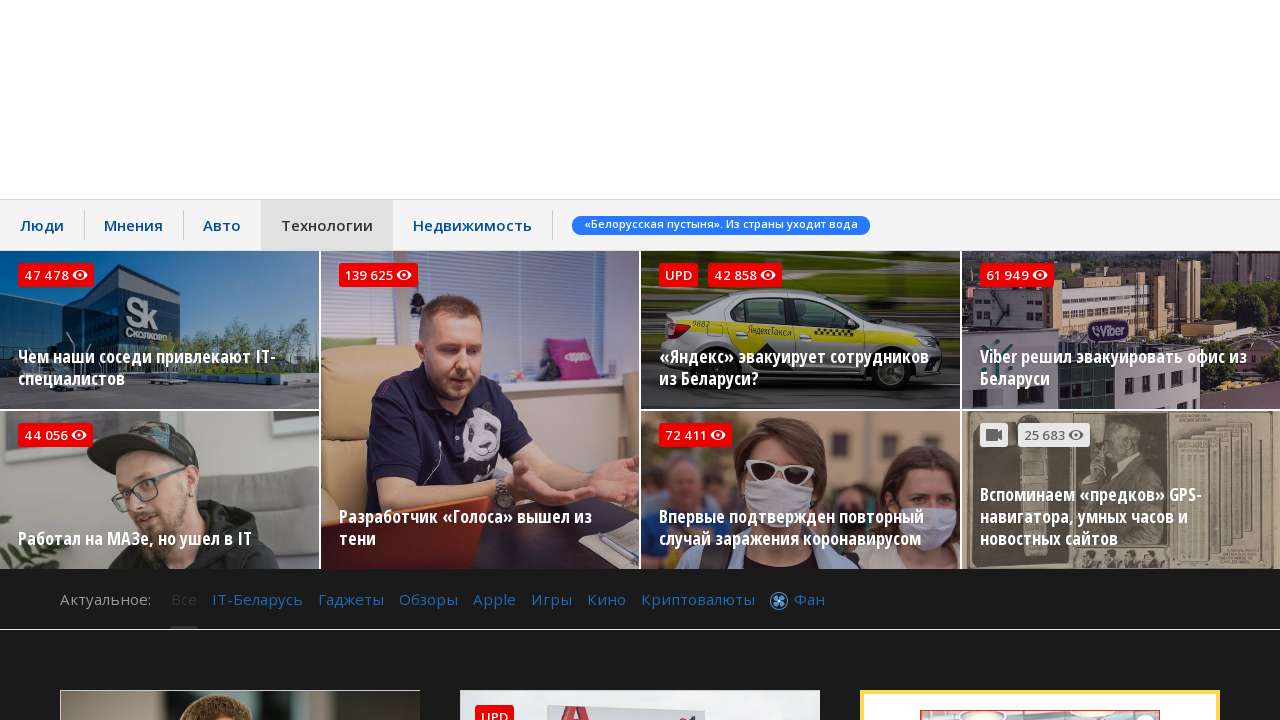Viewport: 1280px width, 720px height.
Task: Click the 42 858 views badge
Action: tap(745, 275)
